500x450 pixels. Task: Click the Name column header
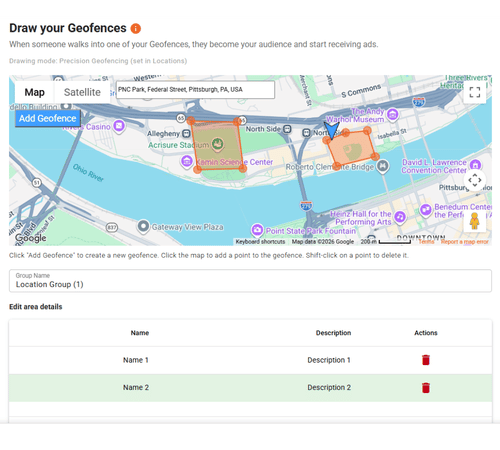coord(140,333)
